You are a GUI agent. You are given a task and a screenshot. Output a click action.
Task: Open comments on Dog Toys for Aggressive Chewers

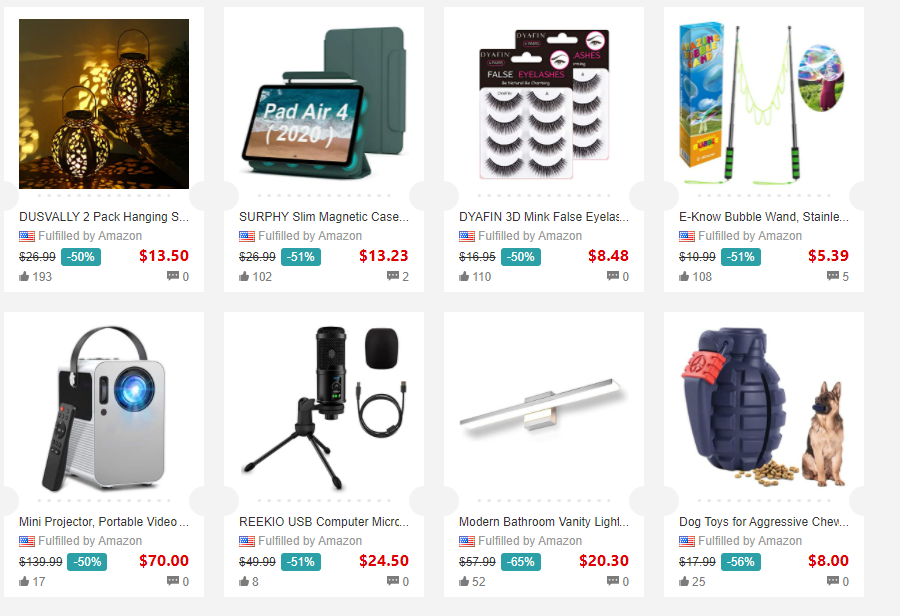(833, 581)
